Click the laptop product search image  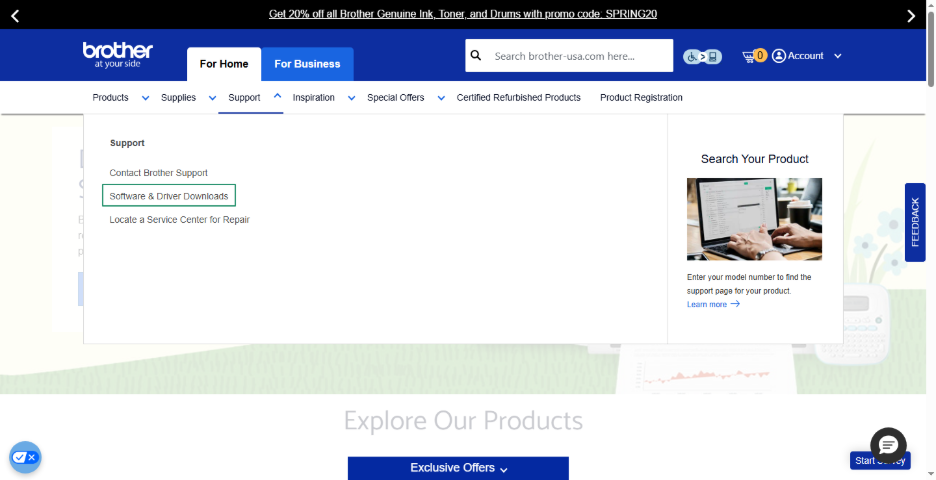click(755, 219)
